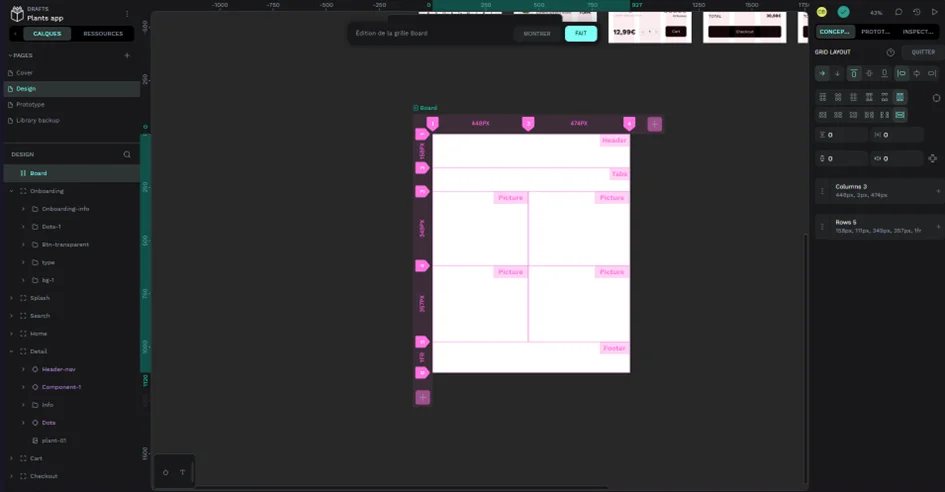Switch to the Inspect tab
Image resolution: width=945 pixels, height=492 pixels.
tap(918, 31)
